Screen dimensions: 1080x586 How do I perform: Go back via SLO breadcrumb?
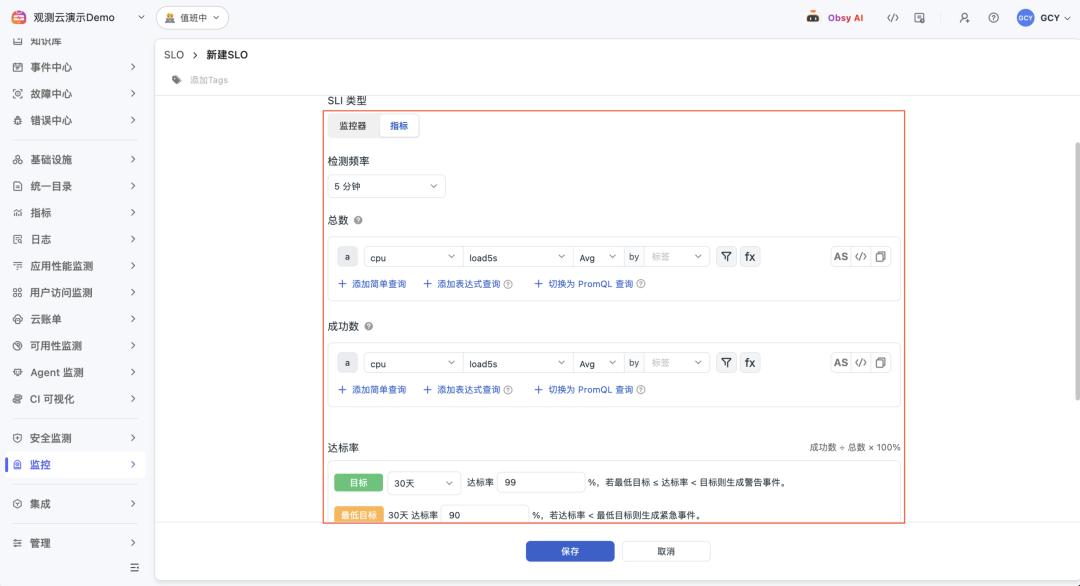174,55
